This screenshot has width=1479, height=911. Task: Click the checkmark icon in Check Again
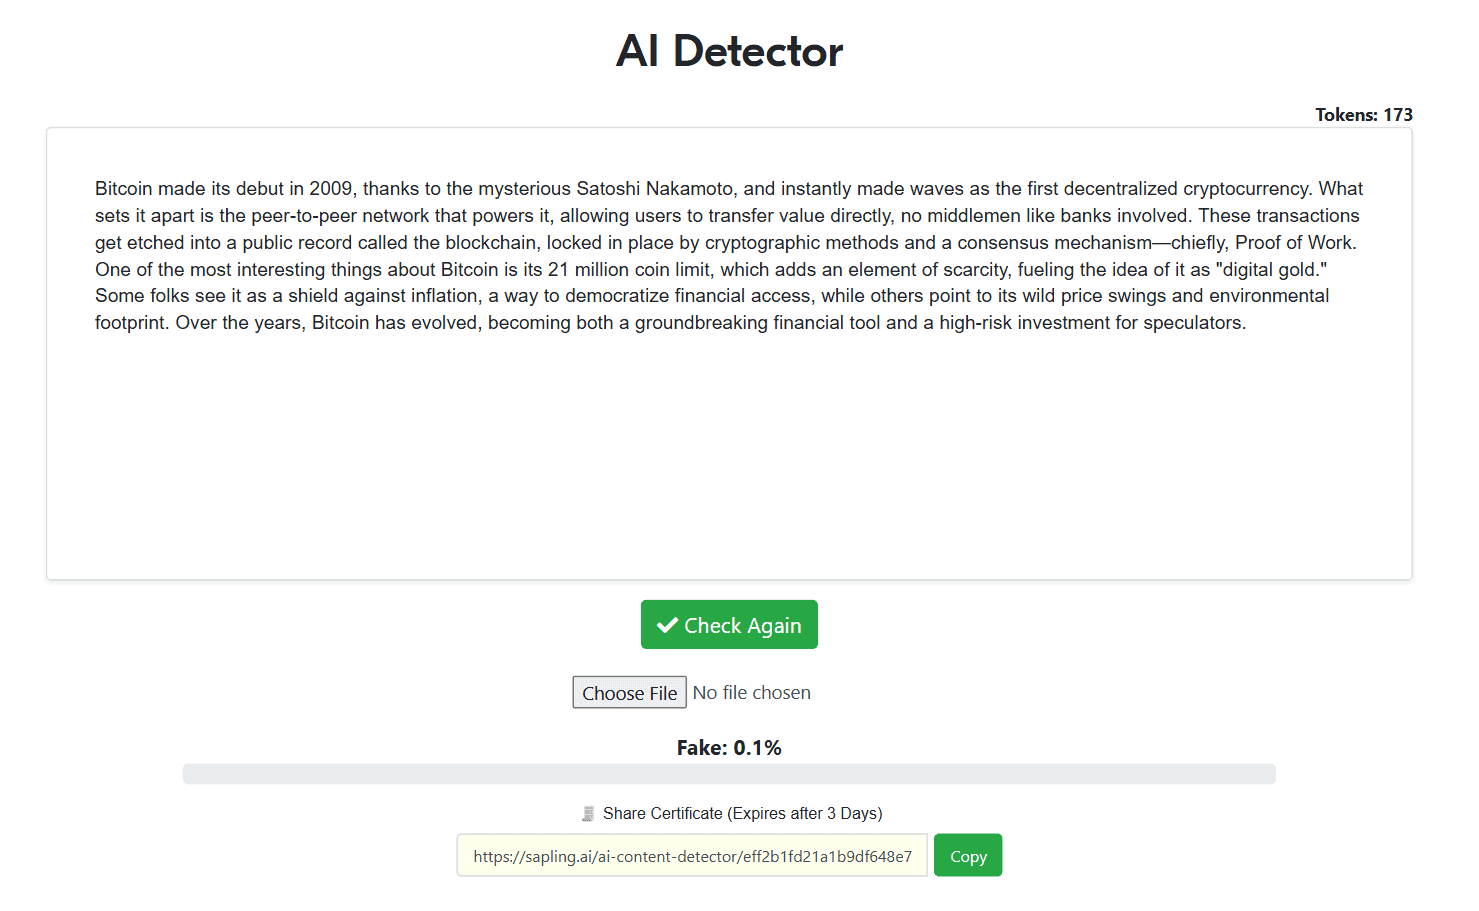coord(667,625)
